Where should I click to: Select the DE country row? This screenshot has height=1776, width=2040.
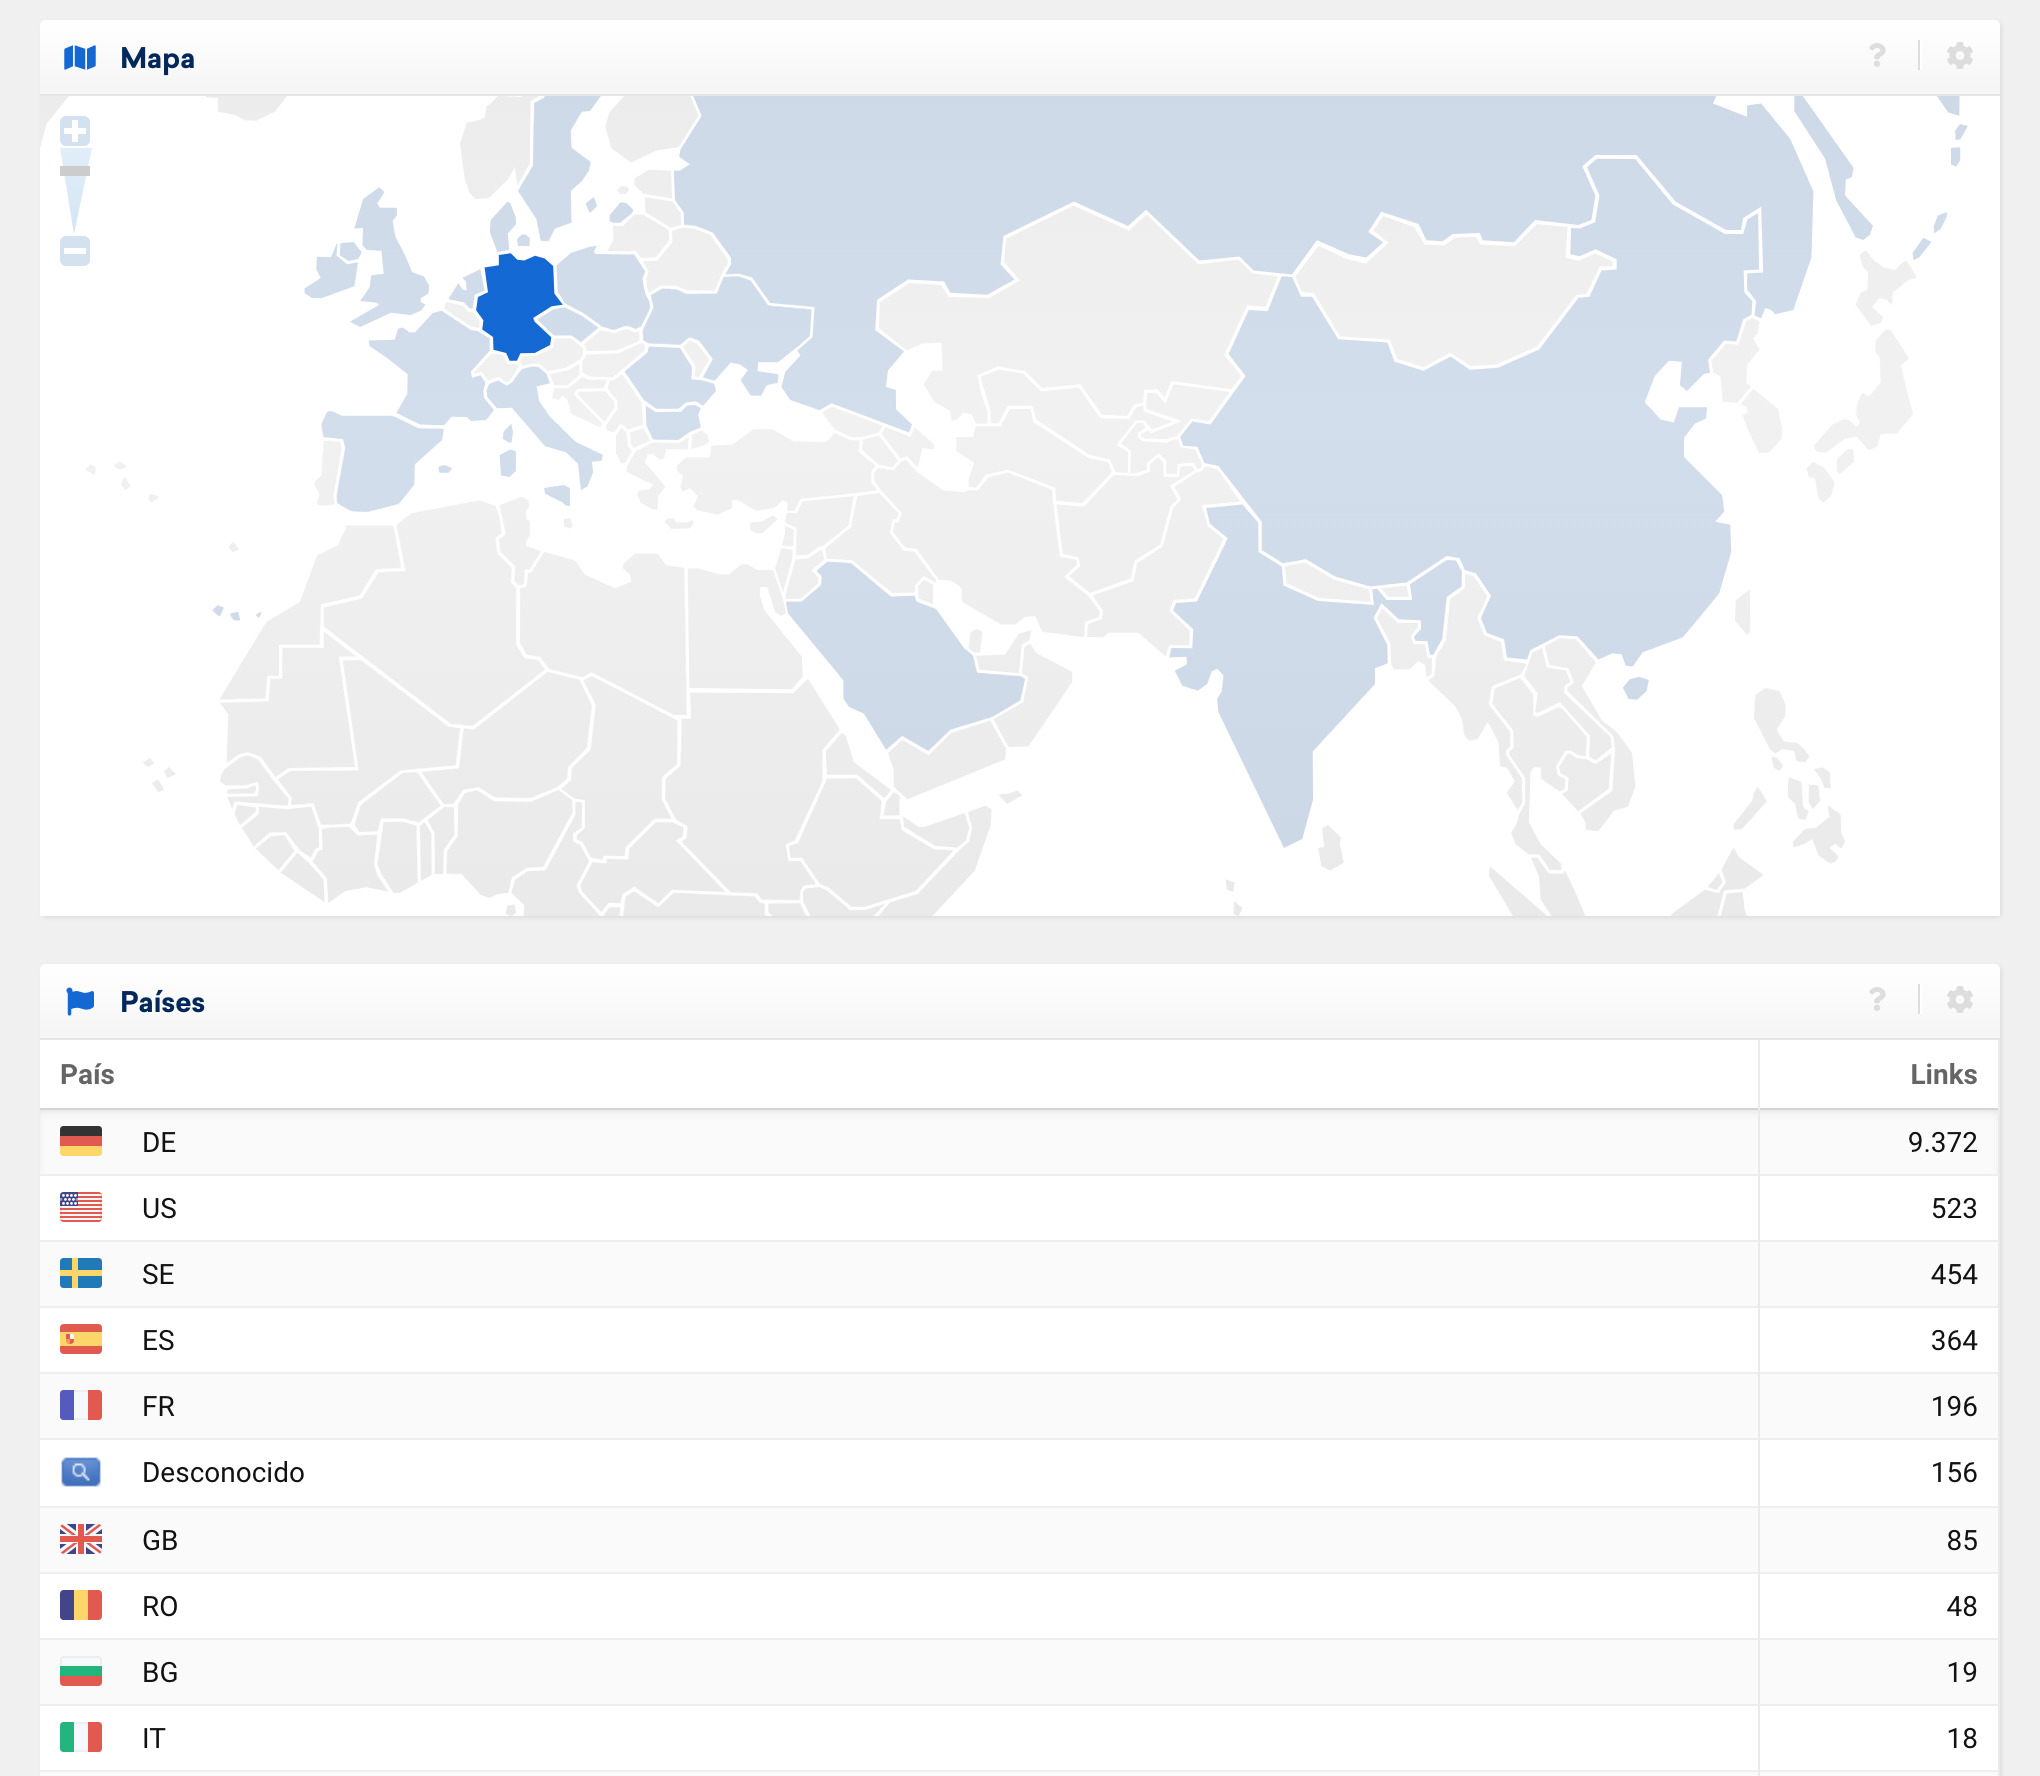(x=160, y=1142)
